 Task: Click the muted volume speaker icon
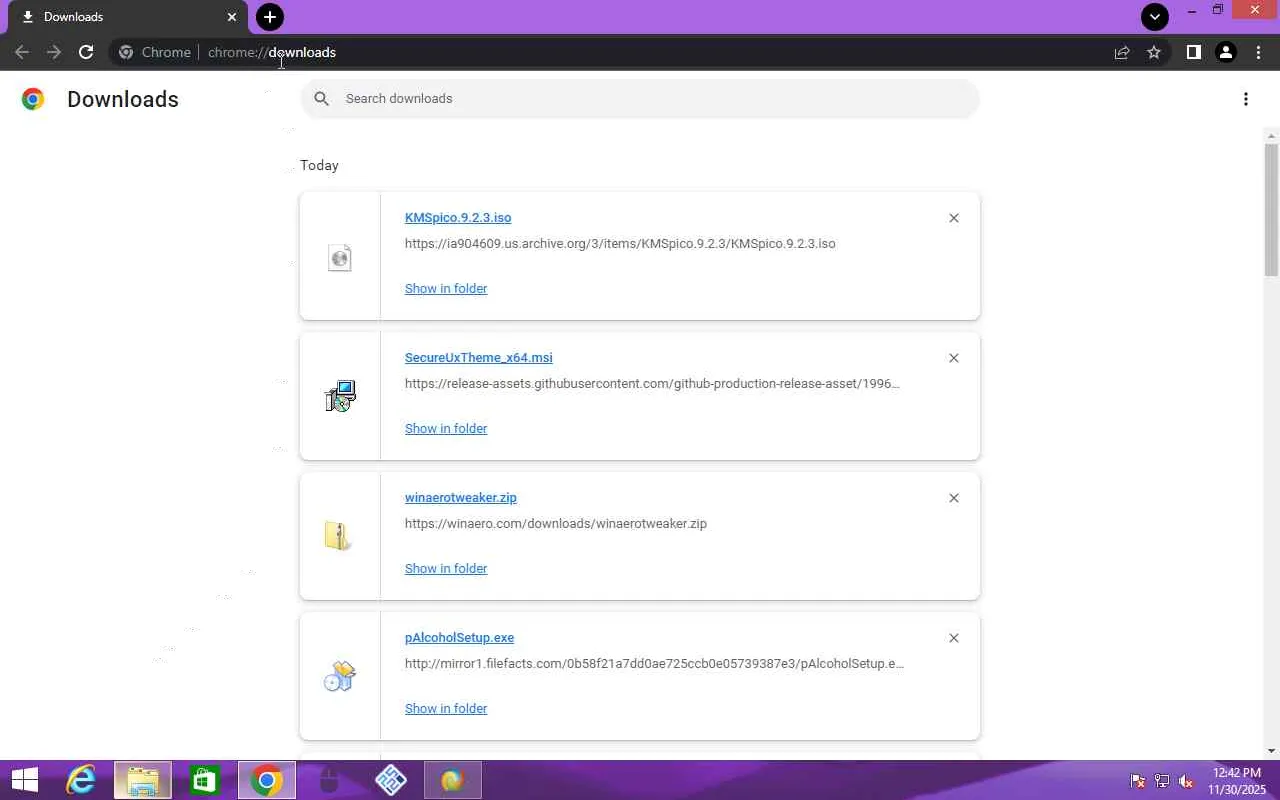pos(1186,781)
